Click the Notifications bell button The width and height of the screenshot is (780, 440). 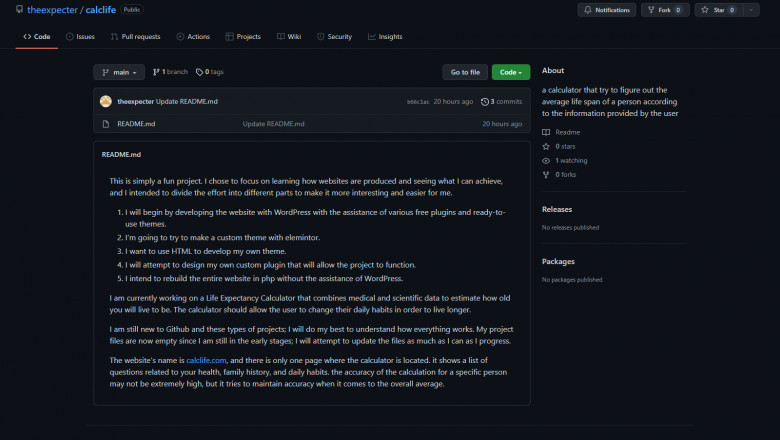(x=607, y=10)
